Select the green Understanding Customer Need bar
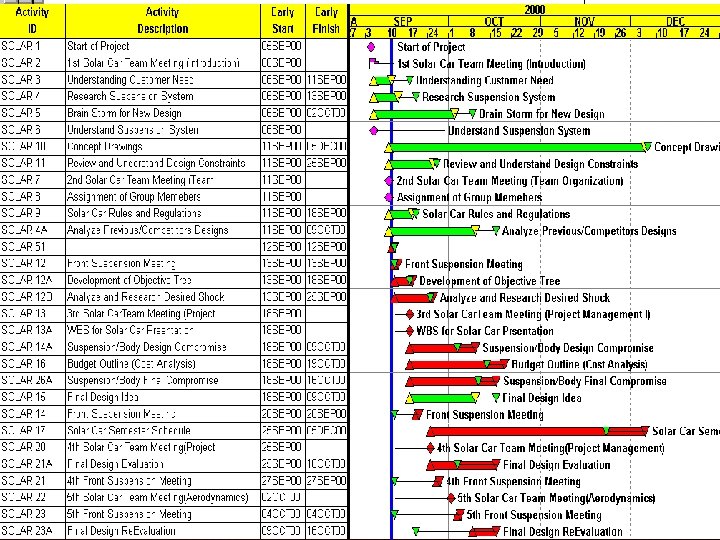The width and height of the screenshot is (720, 540). pos(382,80)
